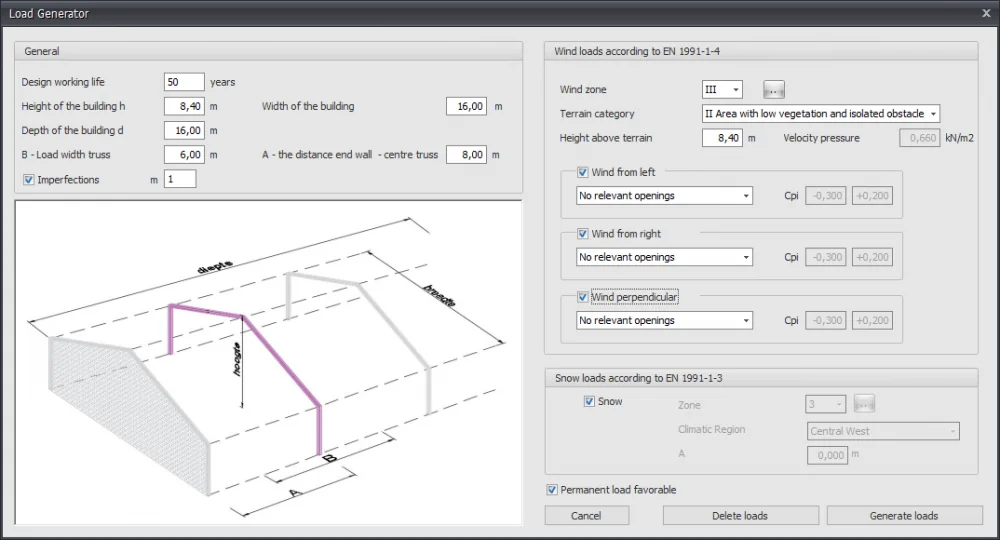Toggle the Imperfections checkbox

click(x=29, y=180)
